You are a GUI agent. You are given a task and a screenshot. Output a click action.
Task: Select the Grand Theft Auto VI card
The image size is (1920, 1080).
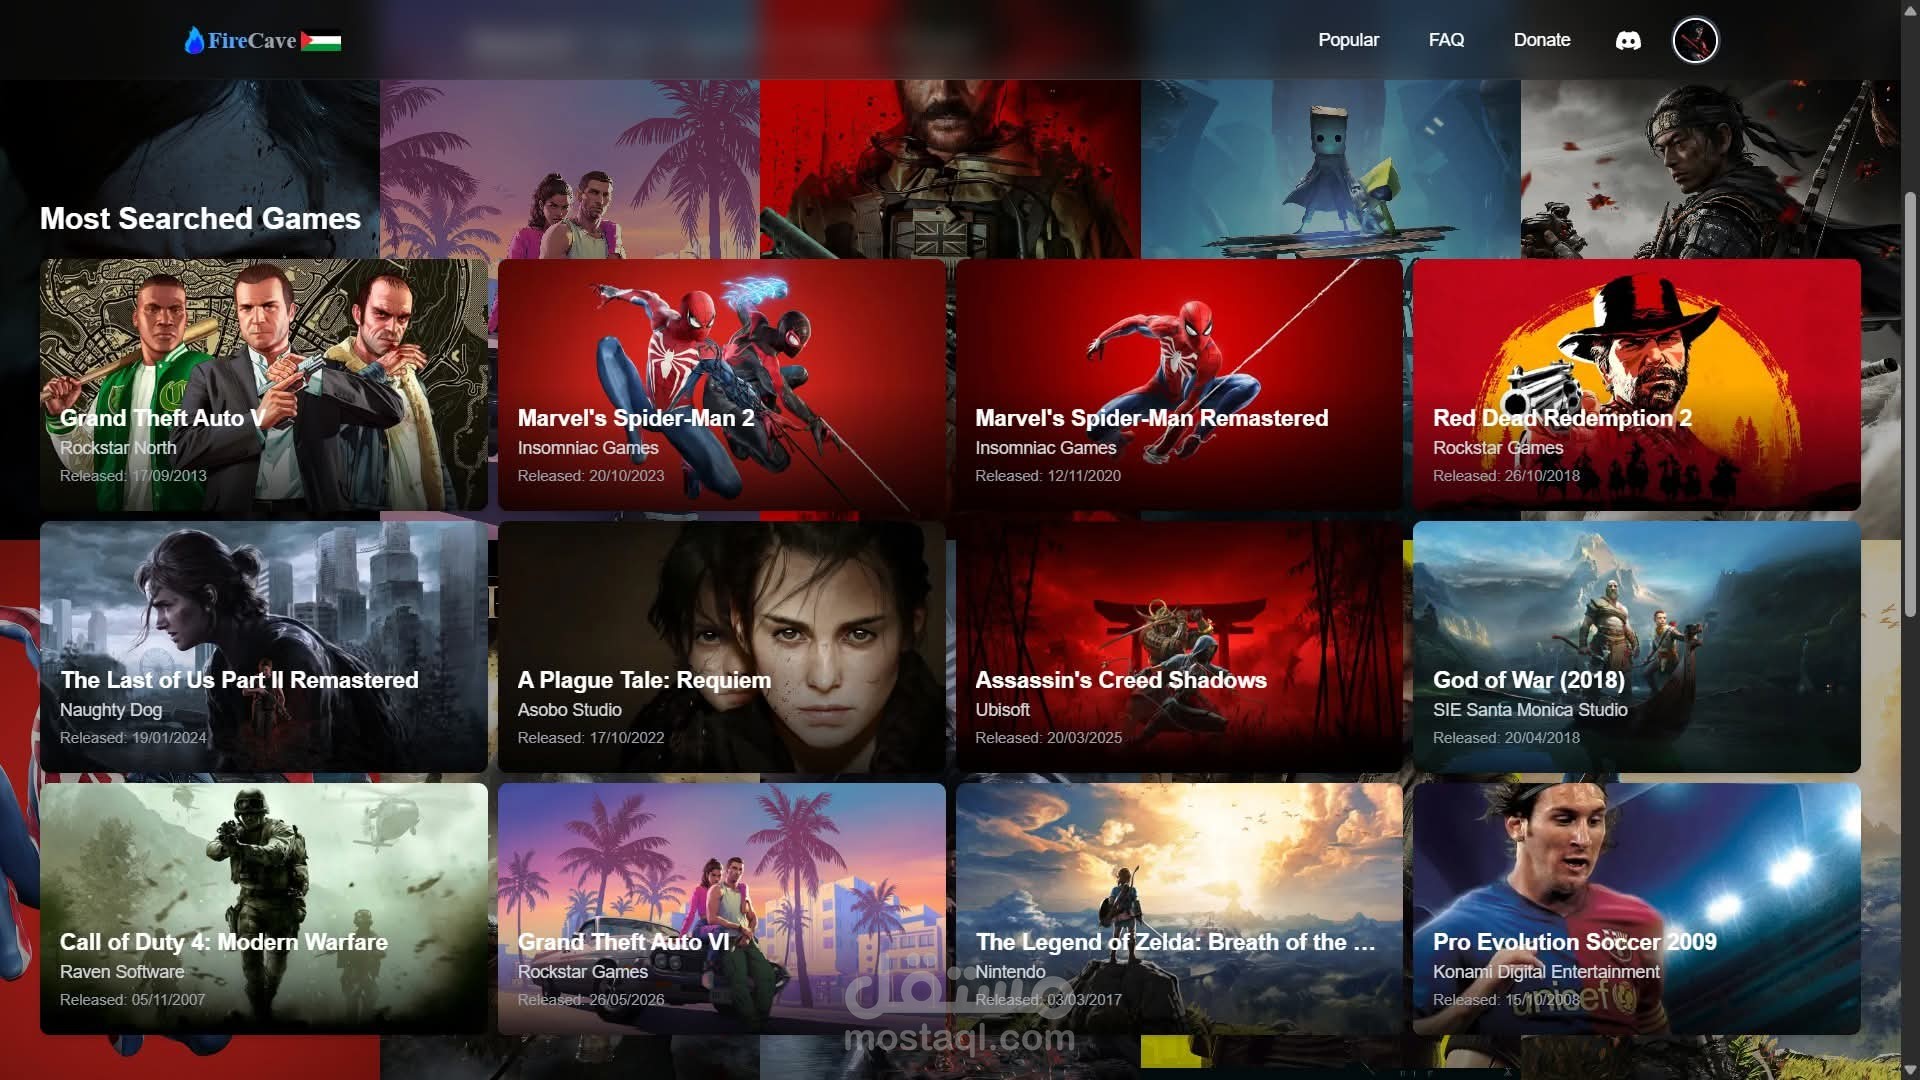click(721, 909)
